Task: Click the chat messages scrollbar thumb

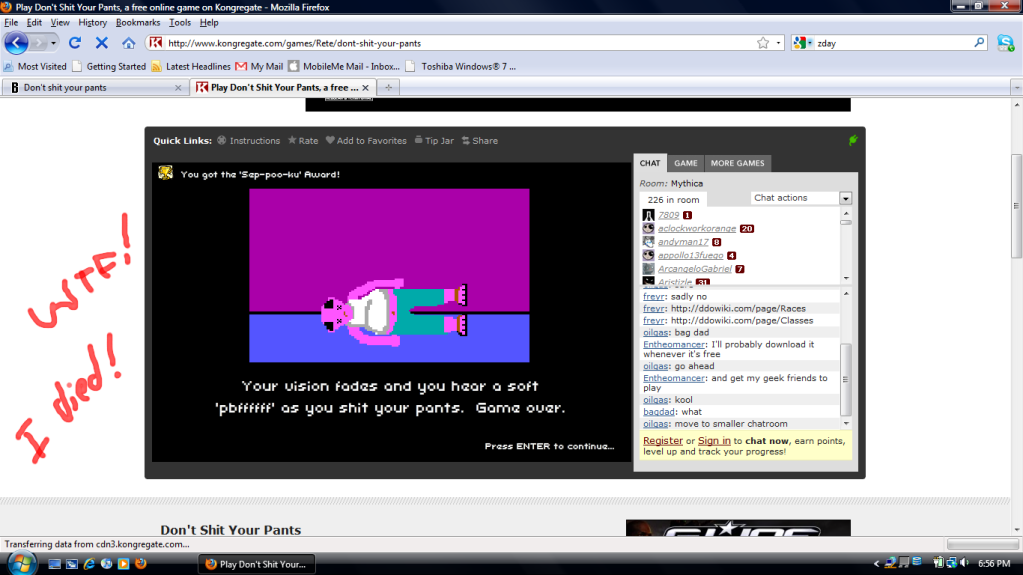Action: 846,380
